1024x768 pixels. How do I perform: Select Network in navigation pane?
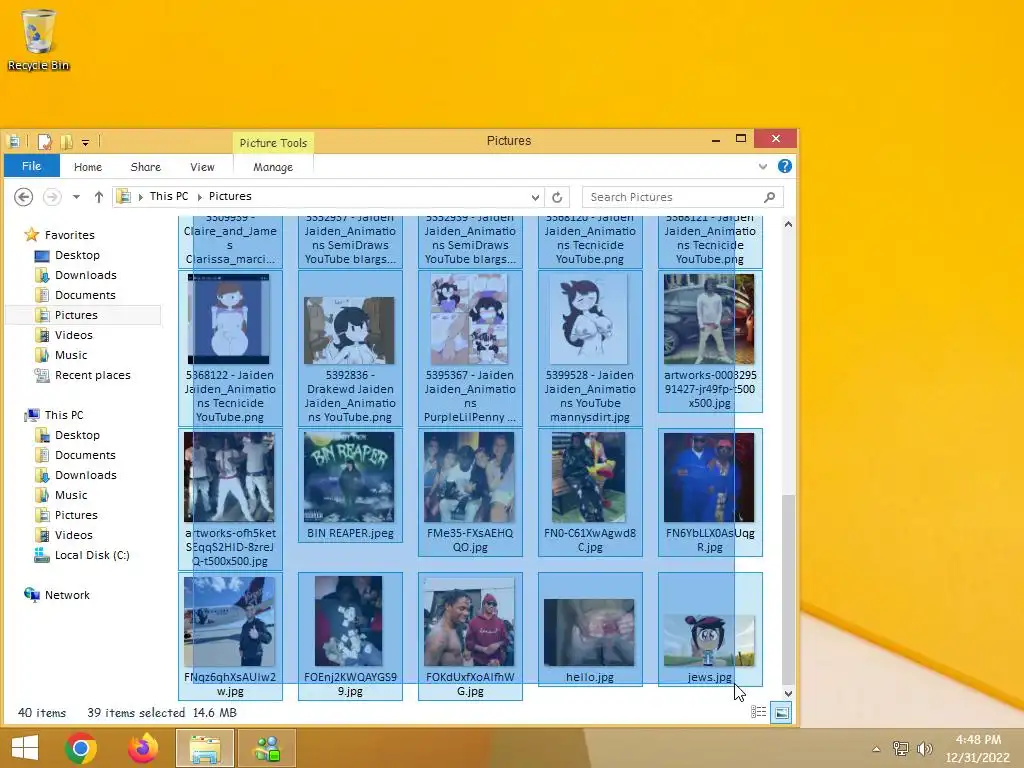pyautogui.click(x=67, y=595)
